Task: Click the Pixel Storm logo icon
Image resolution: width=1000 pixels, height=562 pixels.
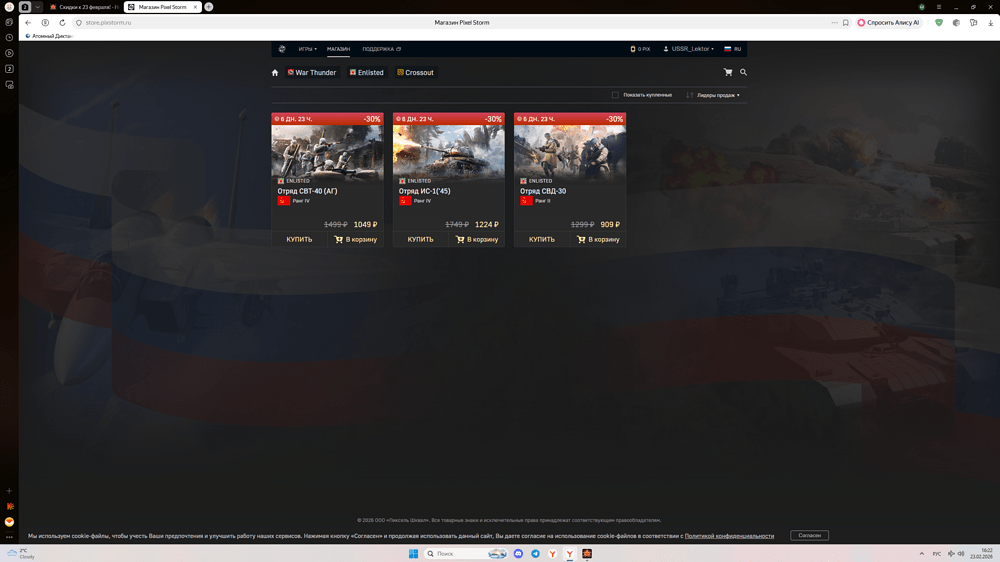Action: point(282,49)
